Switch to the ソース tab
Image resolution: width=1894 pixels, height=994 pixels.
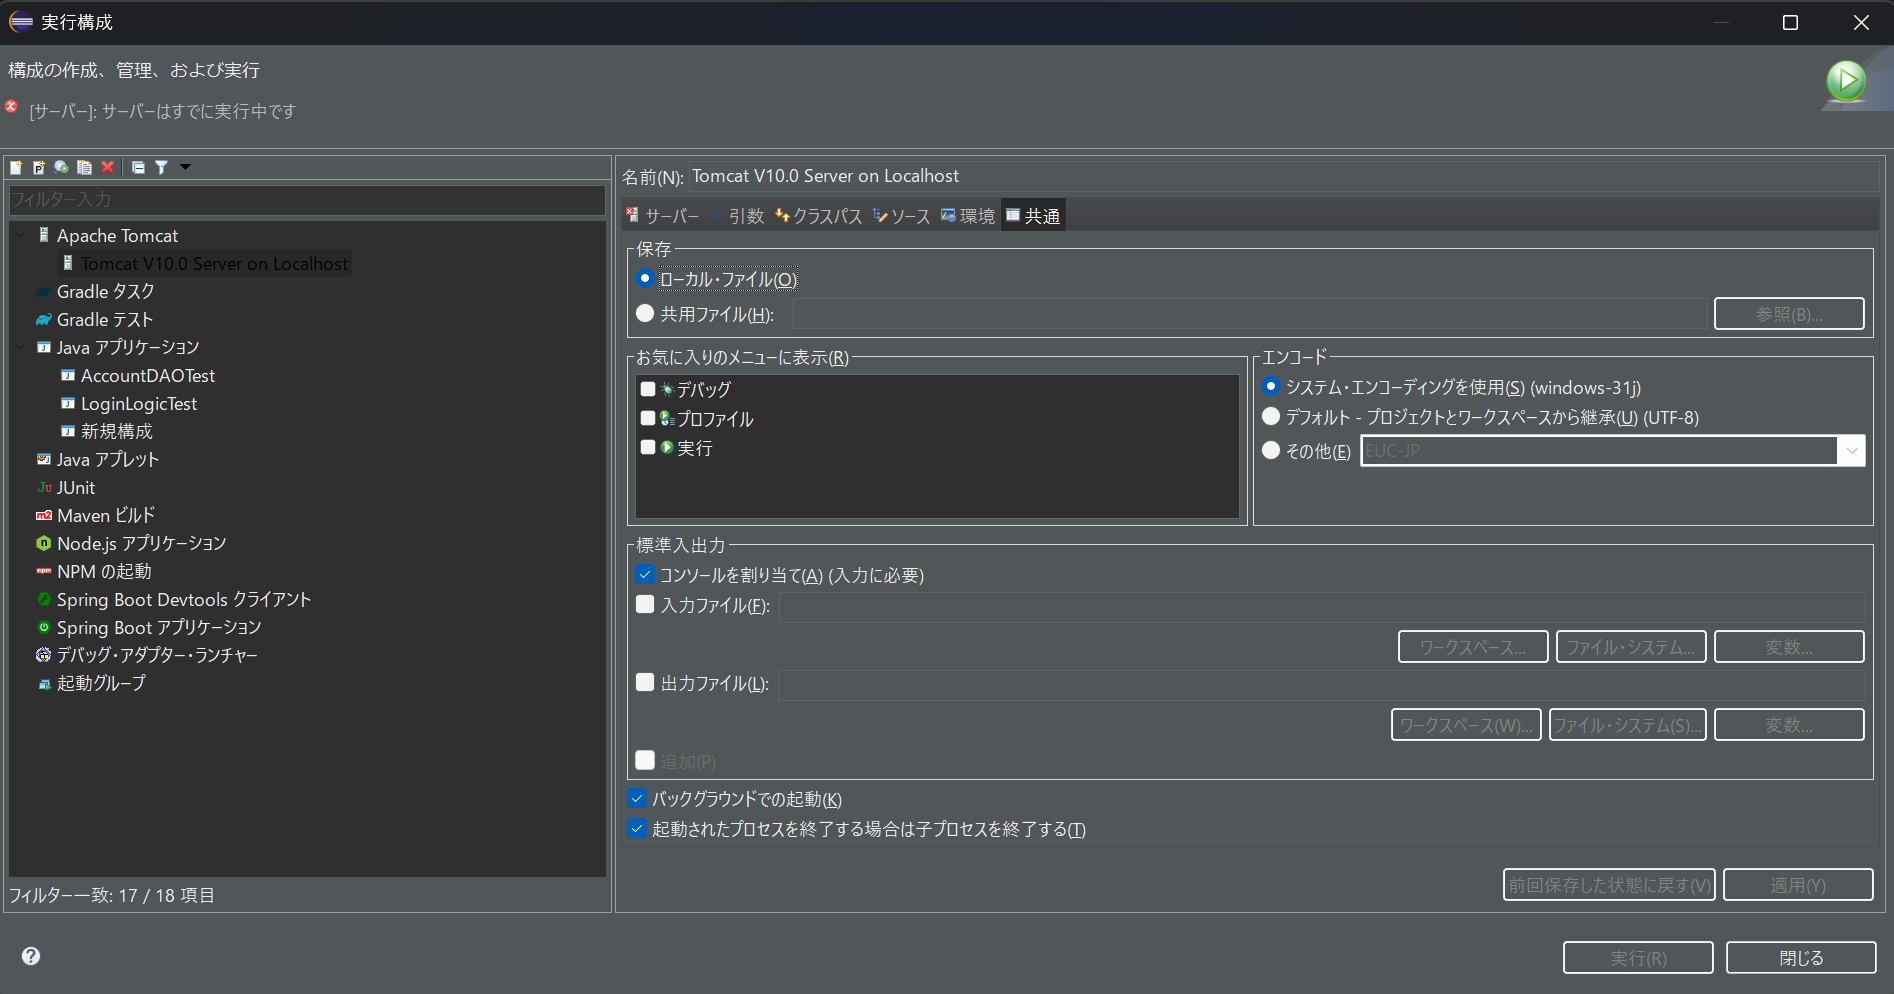[x=901, y=216]
